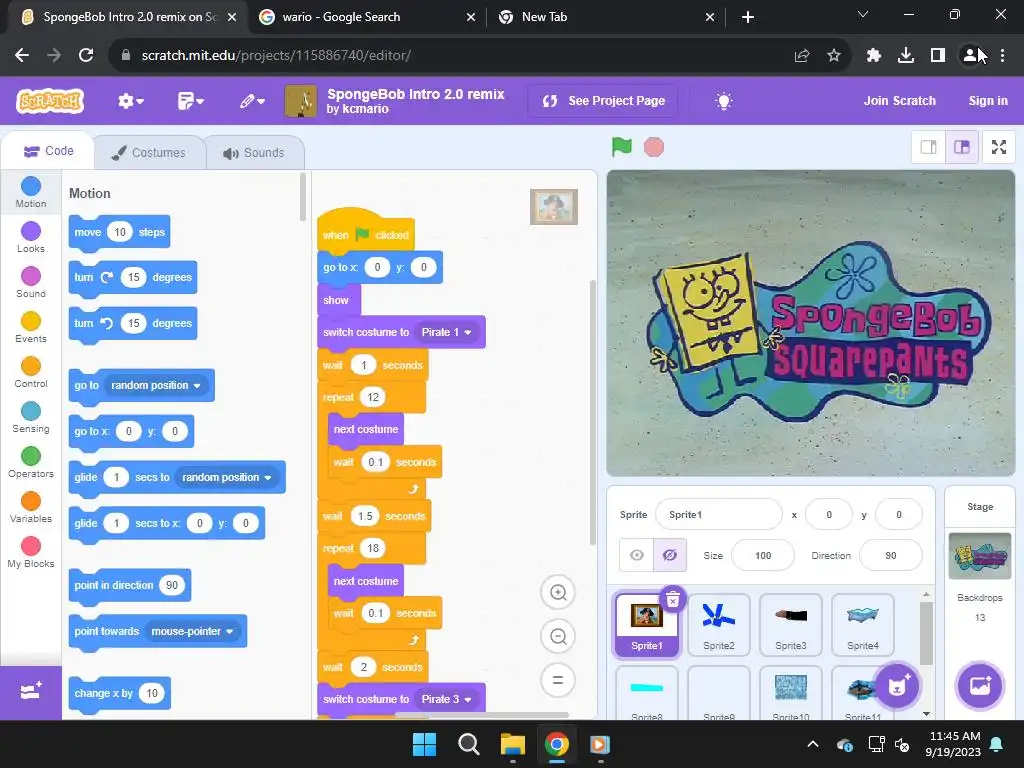
Task: Switch to the Costumes tab
Action: pyautogui.click(x=149, y=153)
